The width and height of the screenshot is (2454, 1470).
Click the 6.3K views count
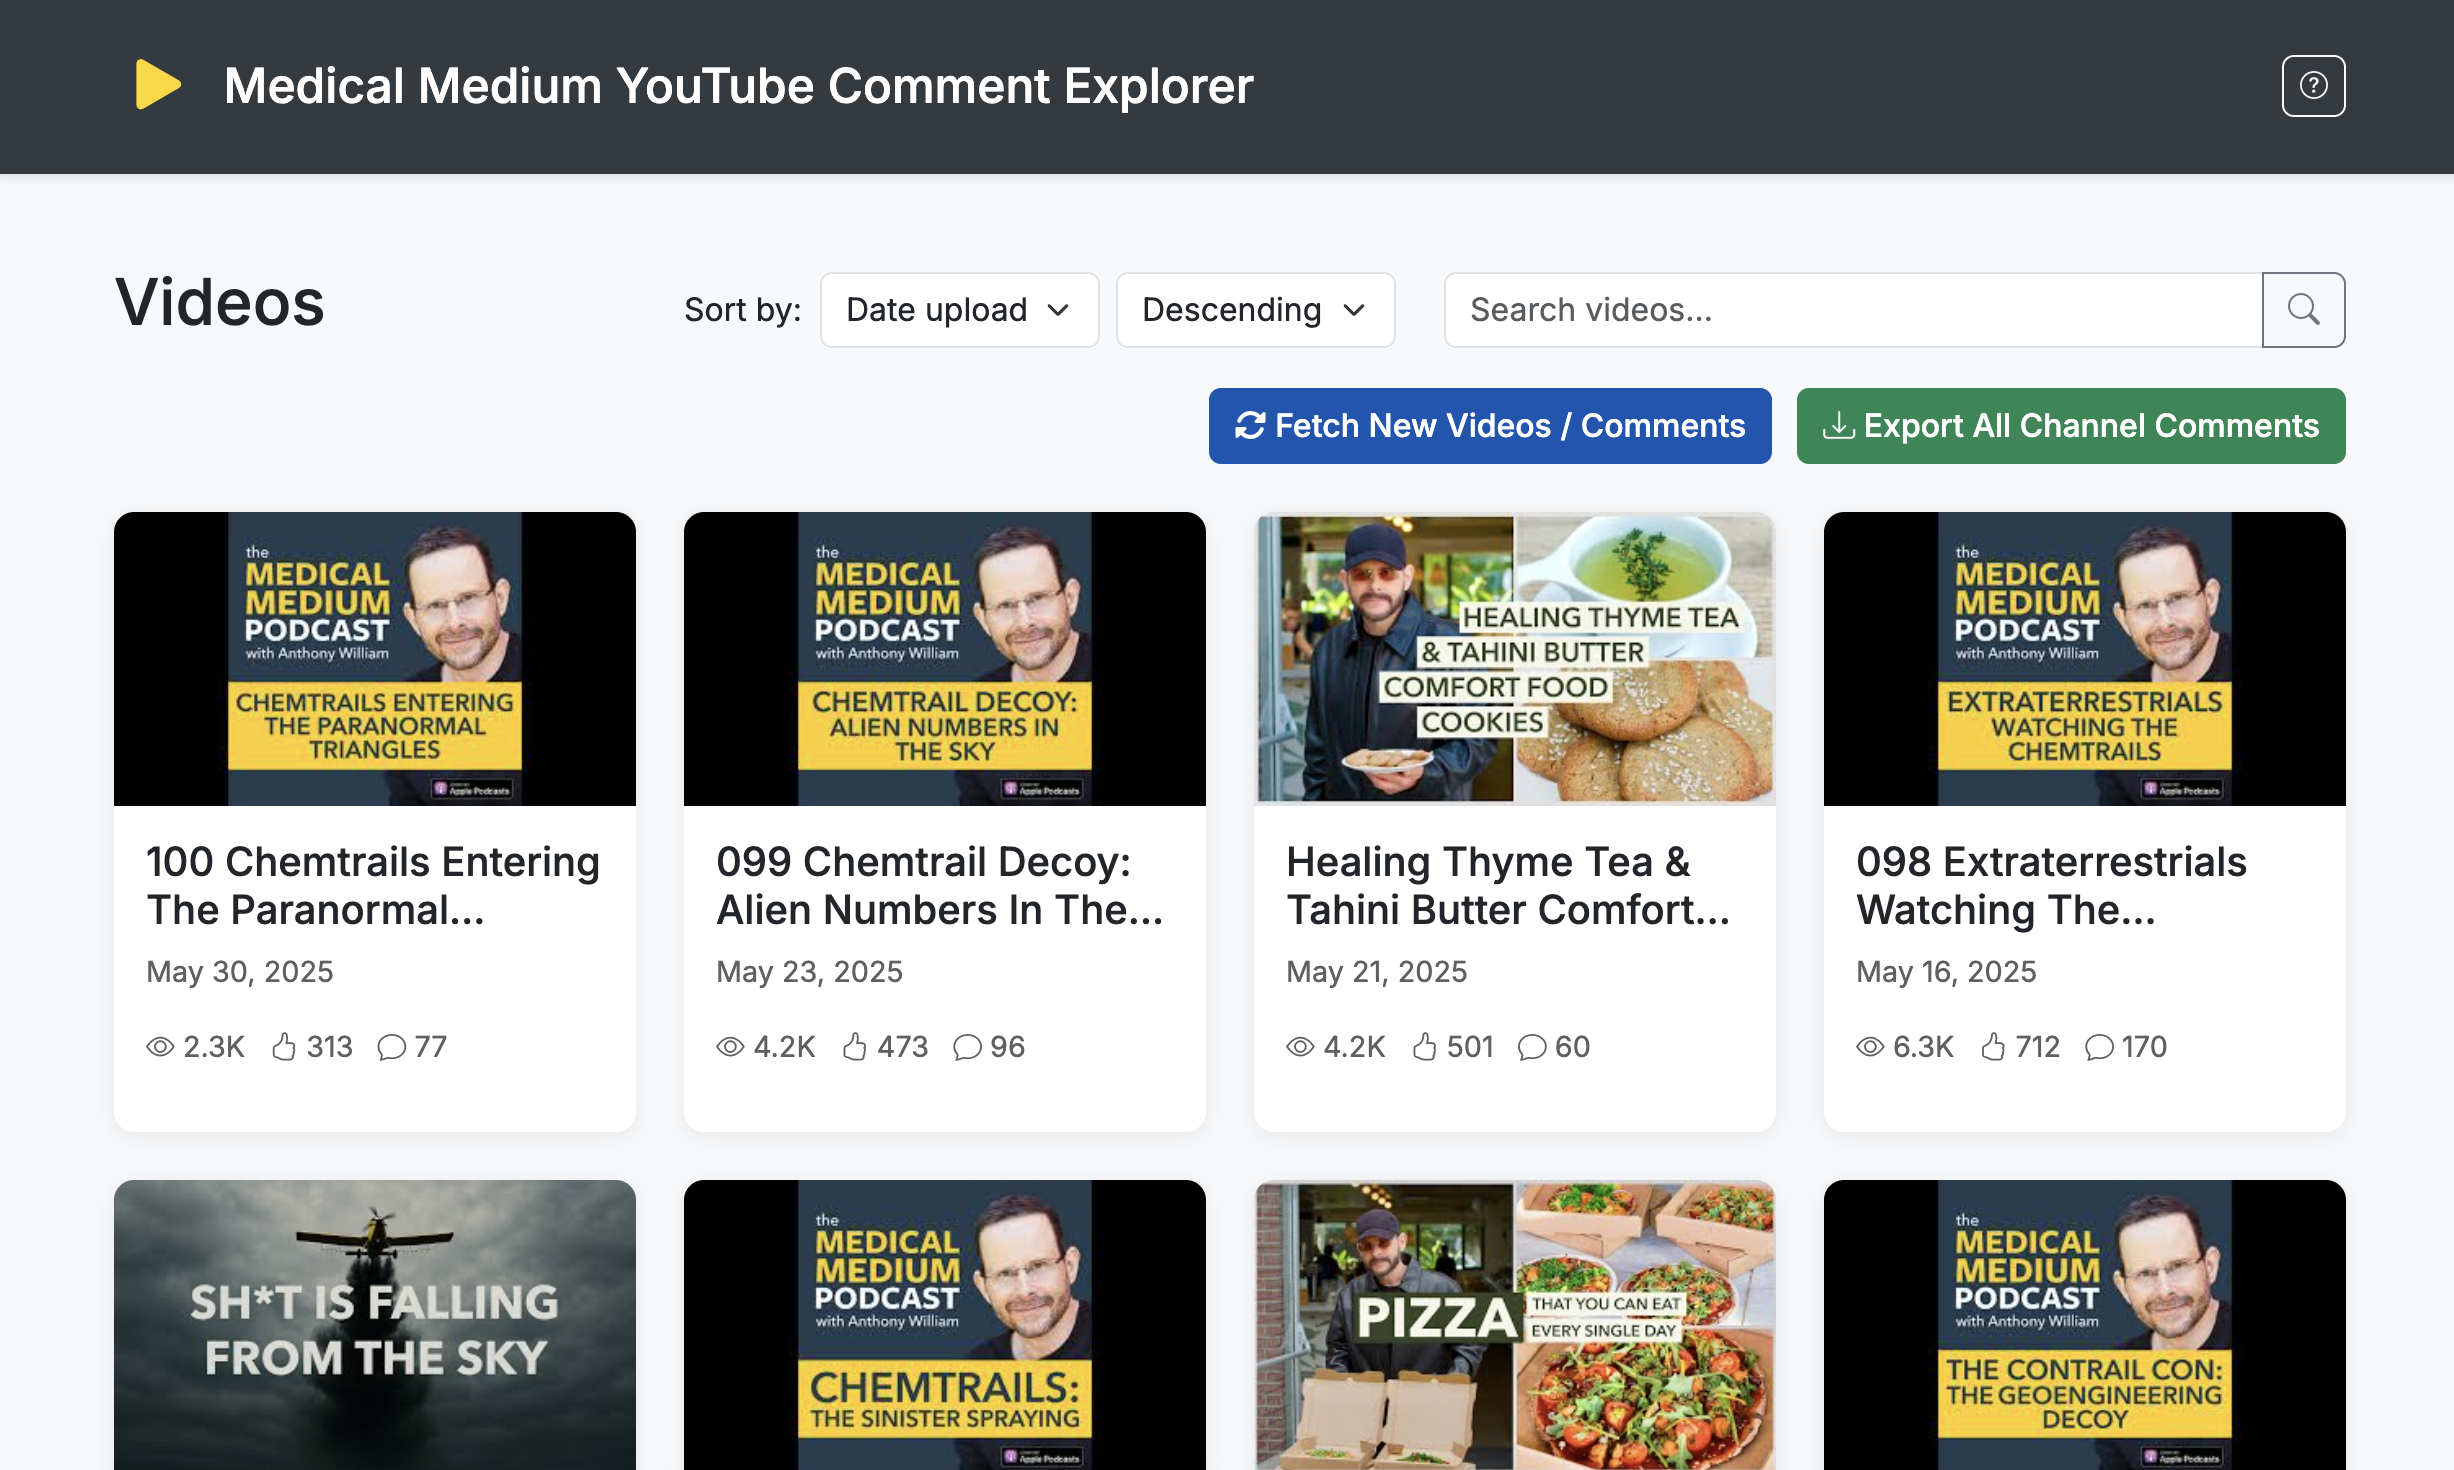(x=1923, y=1047)
